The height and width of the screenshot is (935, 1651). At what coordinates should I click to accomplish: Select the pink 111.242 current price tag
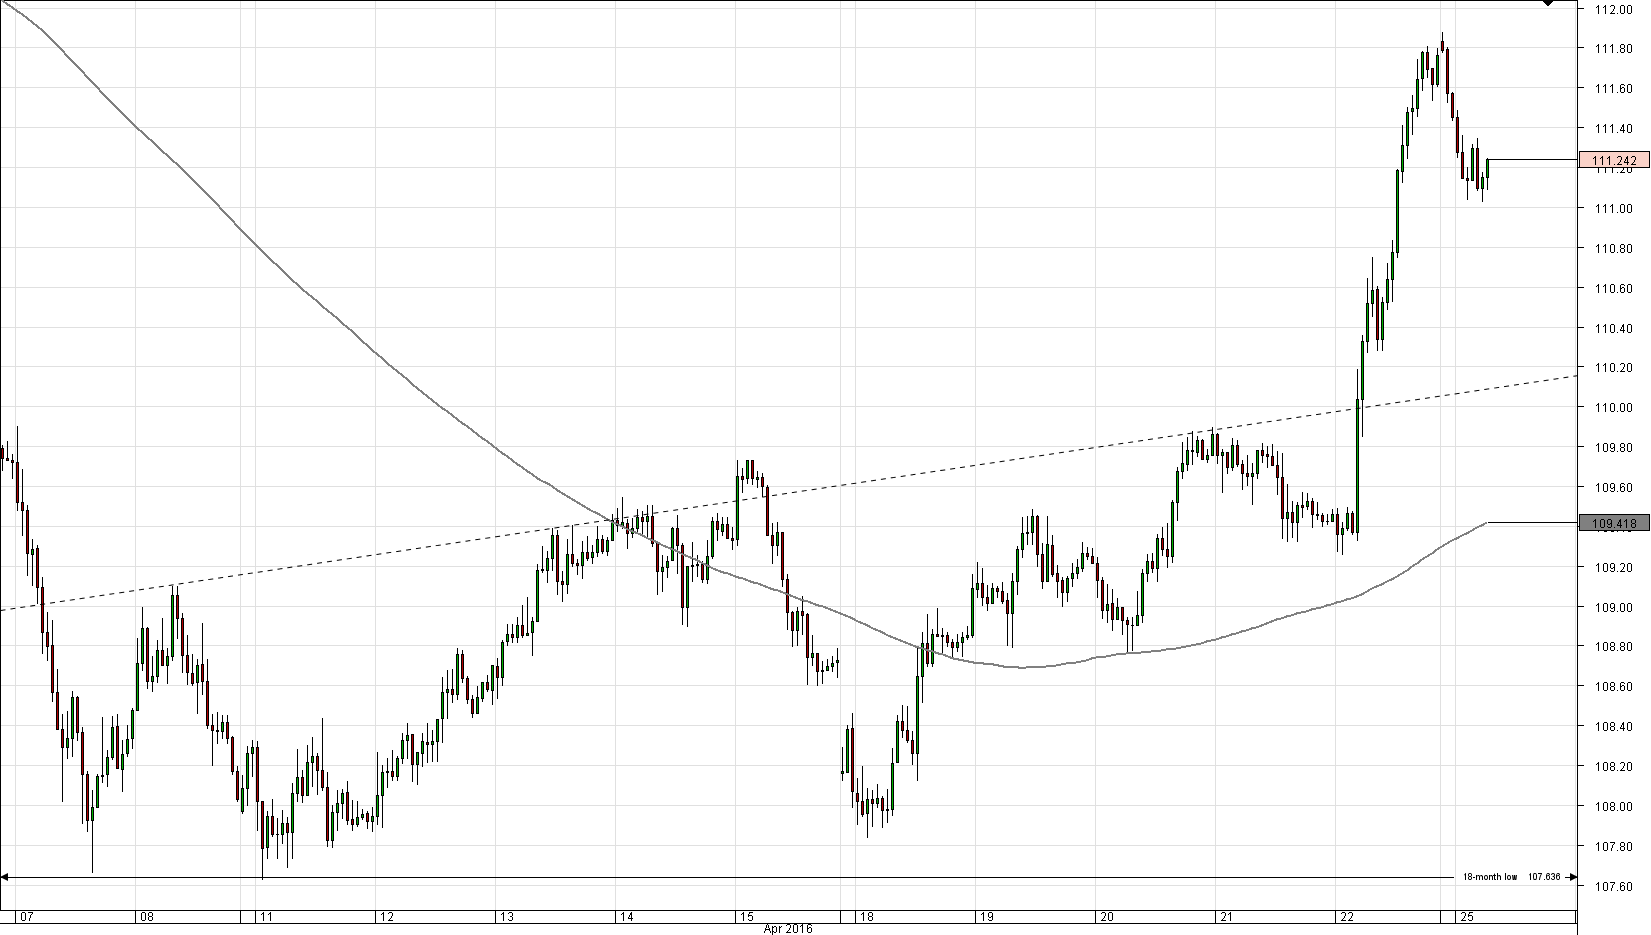pyautogui.click(x=1613, y=160)
